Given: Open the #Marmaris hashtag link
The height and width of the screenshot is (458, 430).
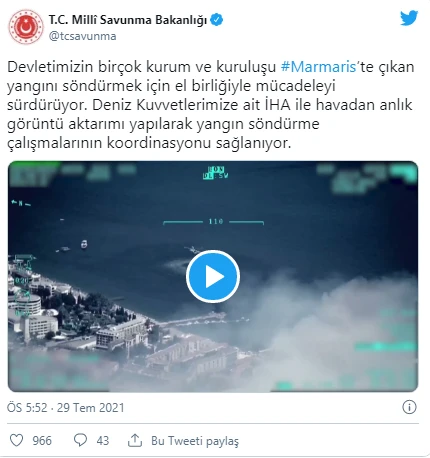Looking at the screenshot, I should coord(319,67).
